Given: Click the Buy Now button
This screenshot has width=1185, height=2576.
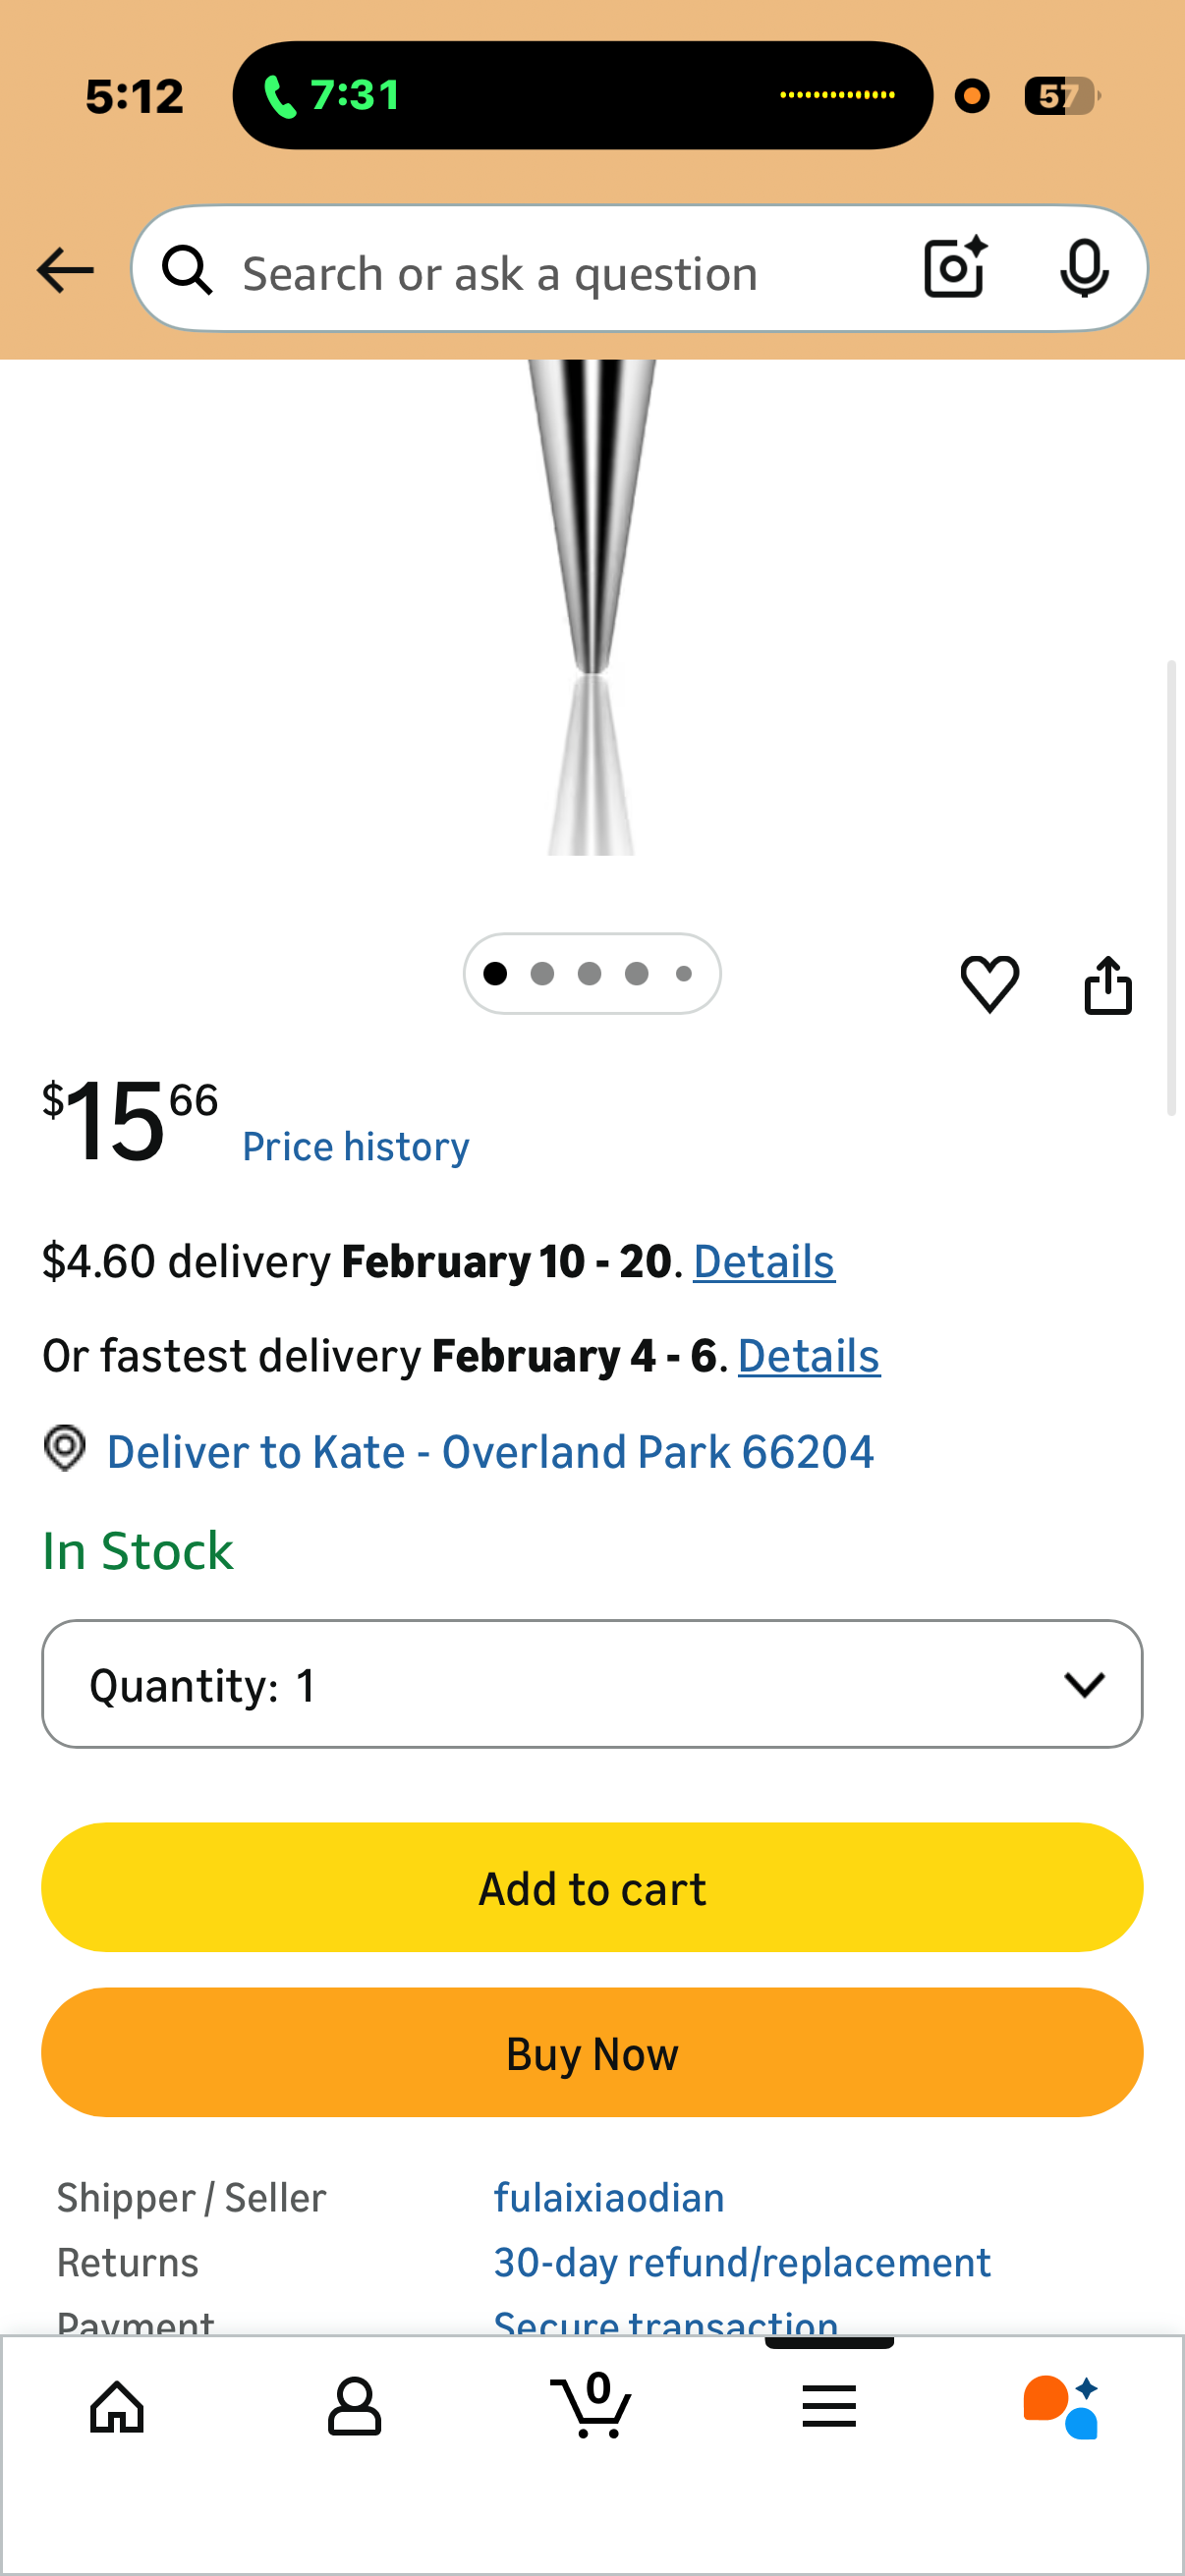Looking at the screenshot, I should coord(592,2053).
